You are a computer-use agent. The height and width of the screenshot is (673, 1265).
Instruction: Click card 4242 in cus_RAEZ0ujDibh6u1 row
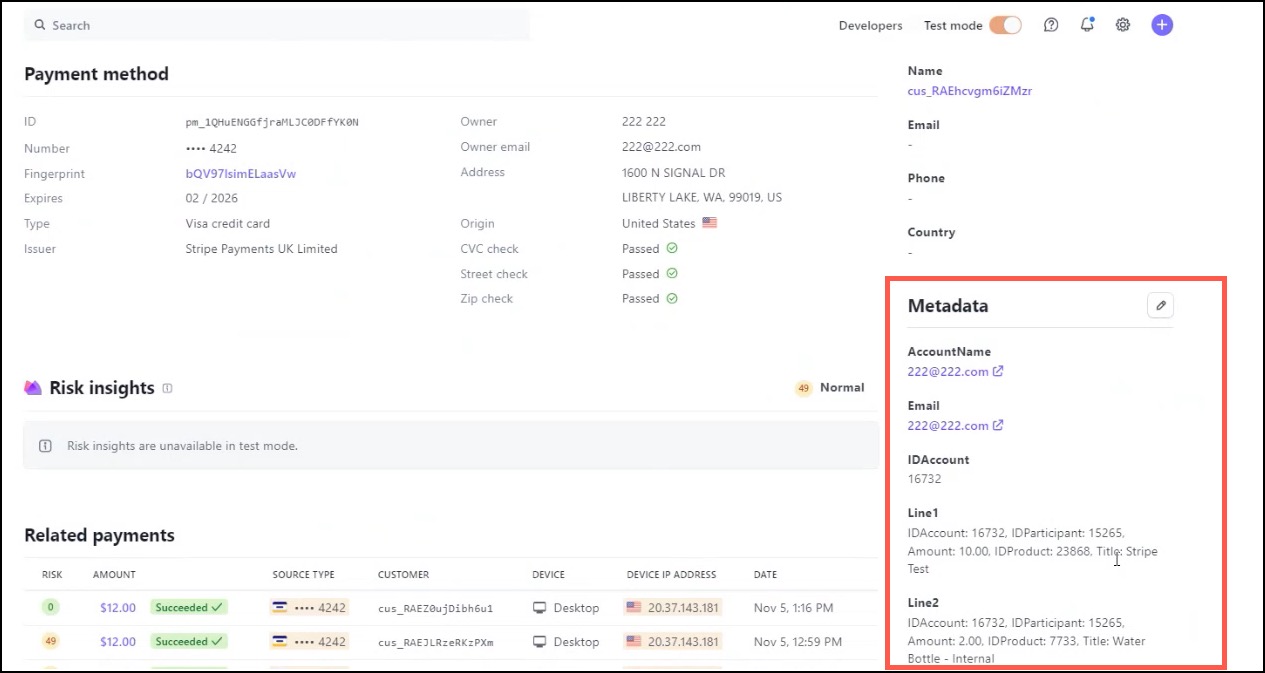(x=309, y=607)
